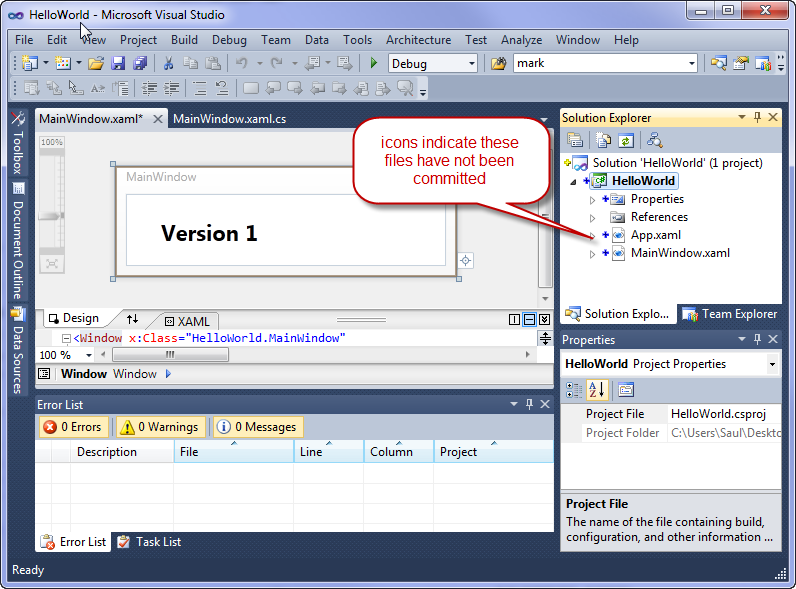This screenshot has width=796, height=589.
Task: Click the Copy toolbar icon
Action: [x=190, y=63]
